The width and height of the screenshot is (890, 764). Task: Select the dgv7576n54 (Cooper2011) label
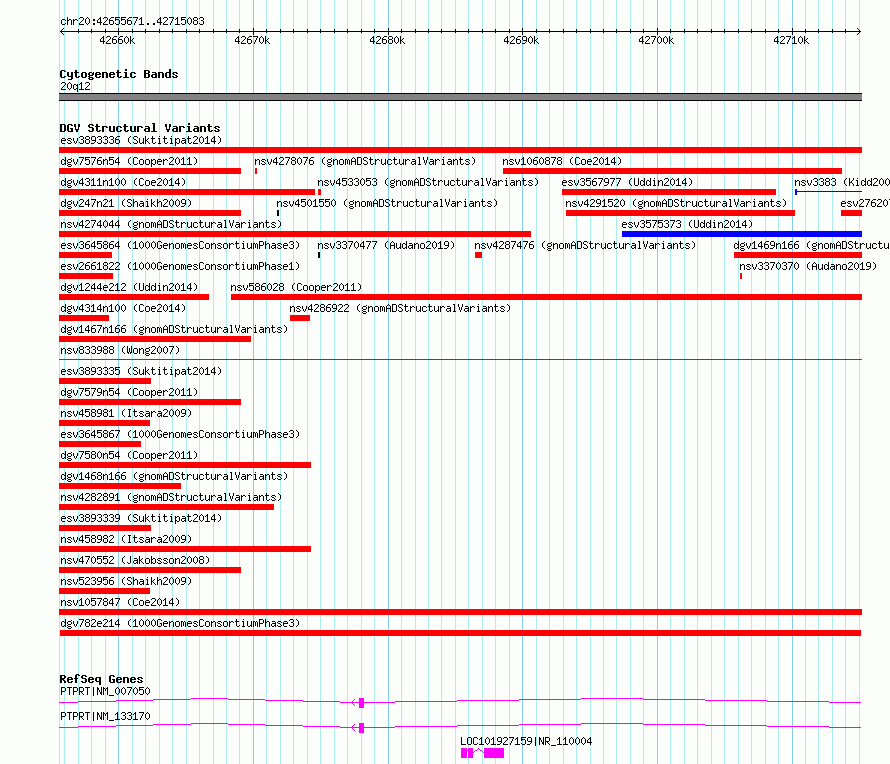tap(129, 161)
